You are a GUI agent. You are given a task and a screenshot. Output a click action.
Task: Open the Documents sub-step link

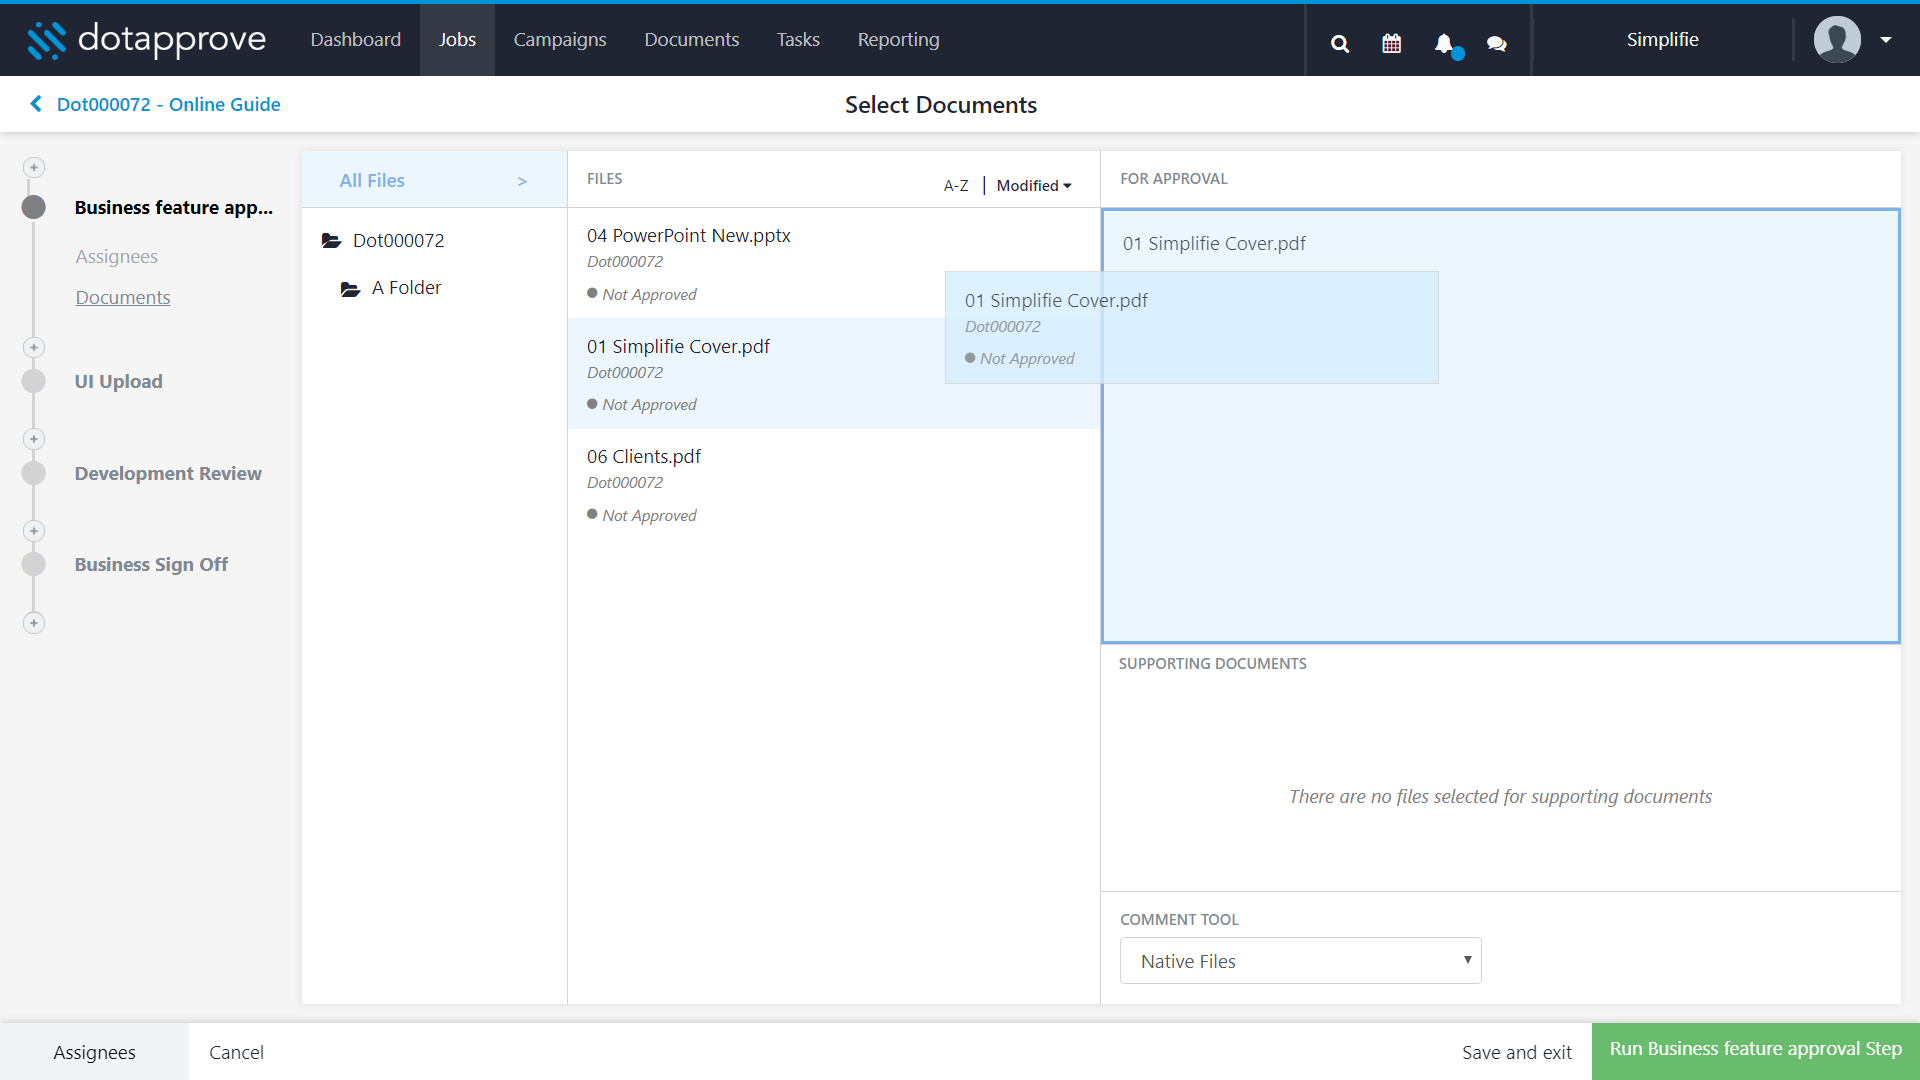123,298
